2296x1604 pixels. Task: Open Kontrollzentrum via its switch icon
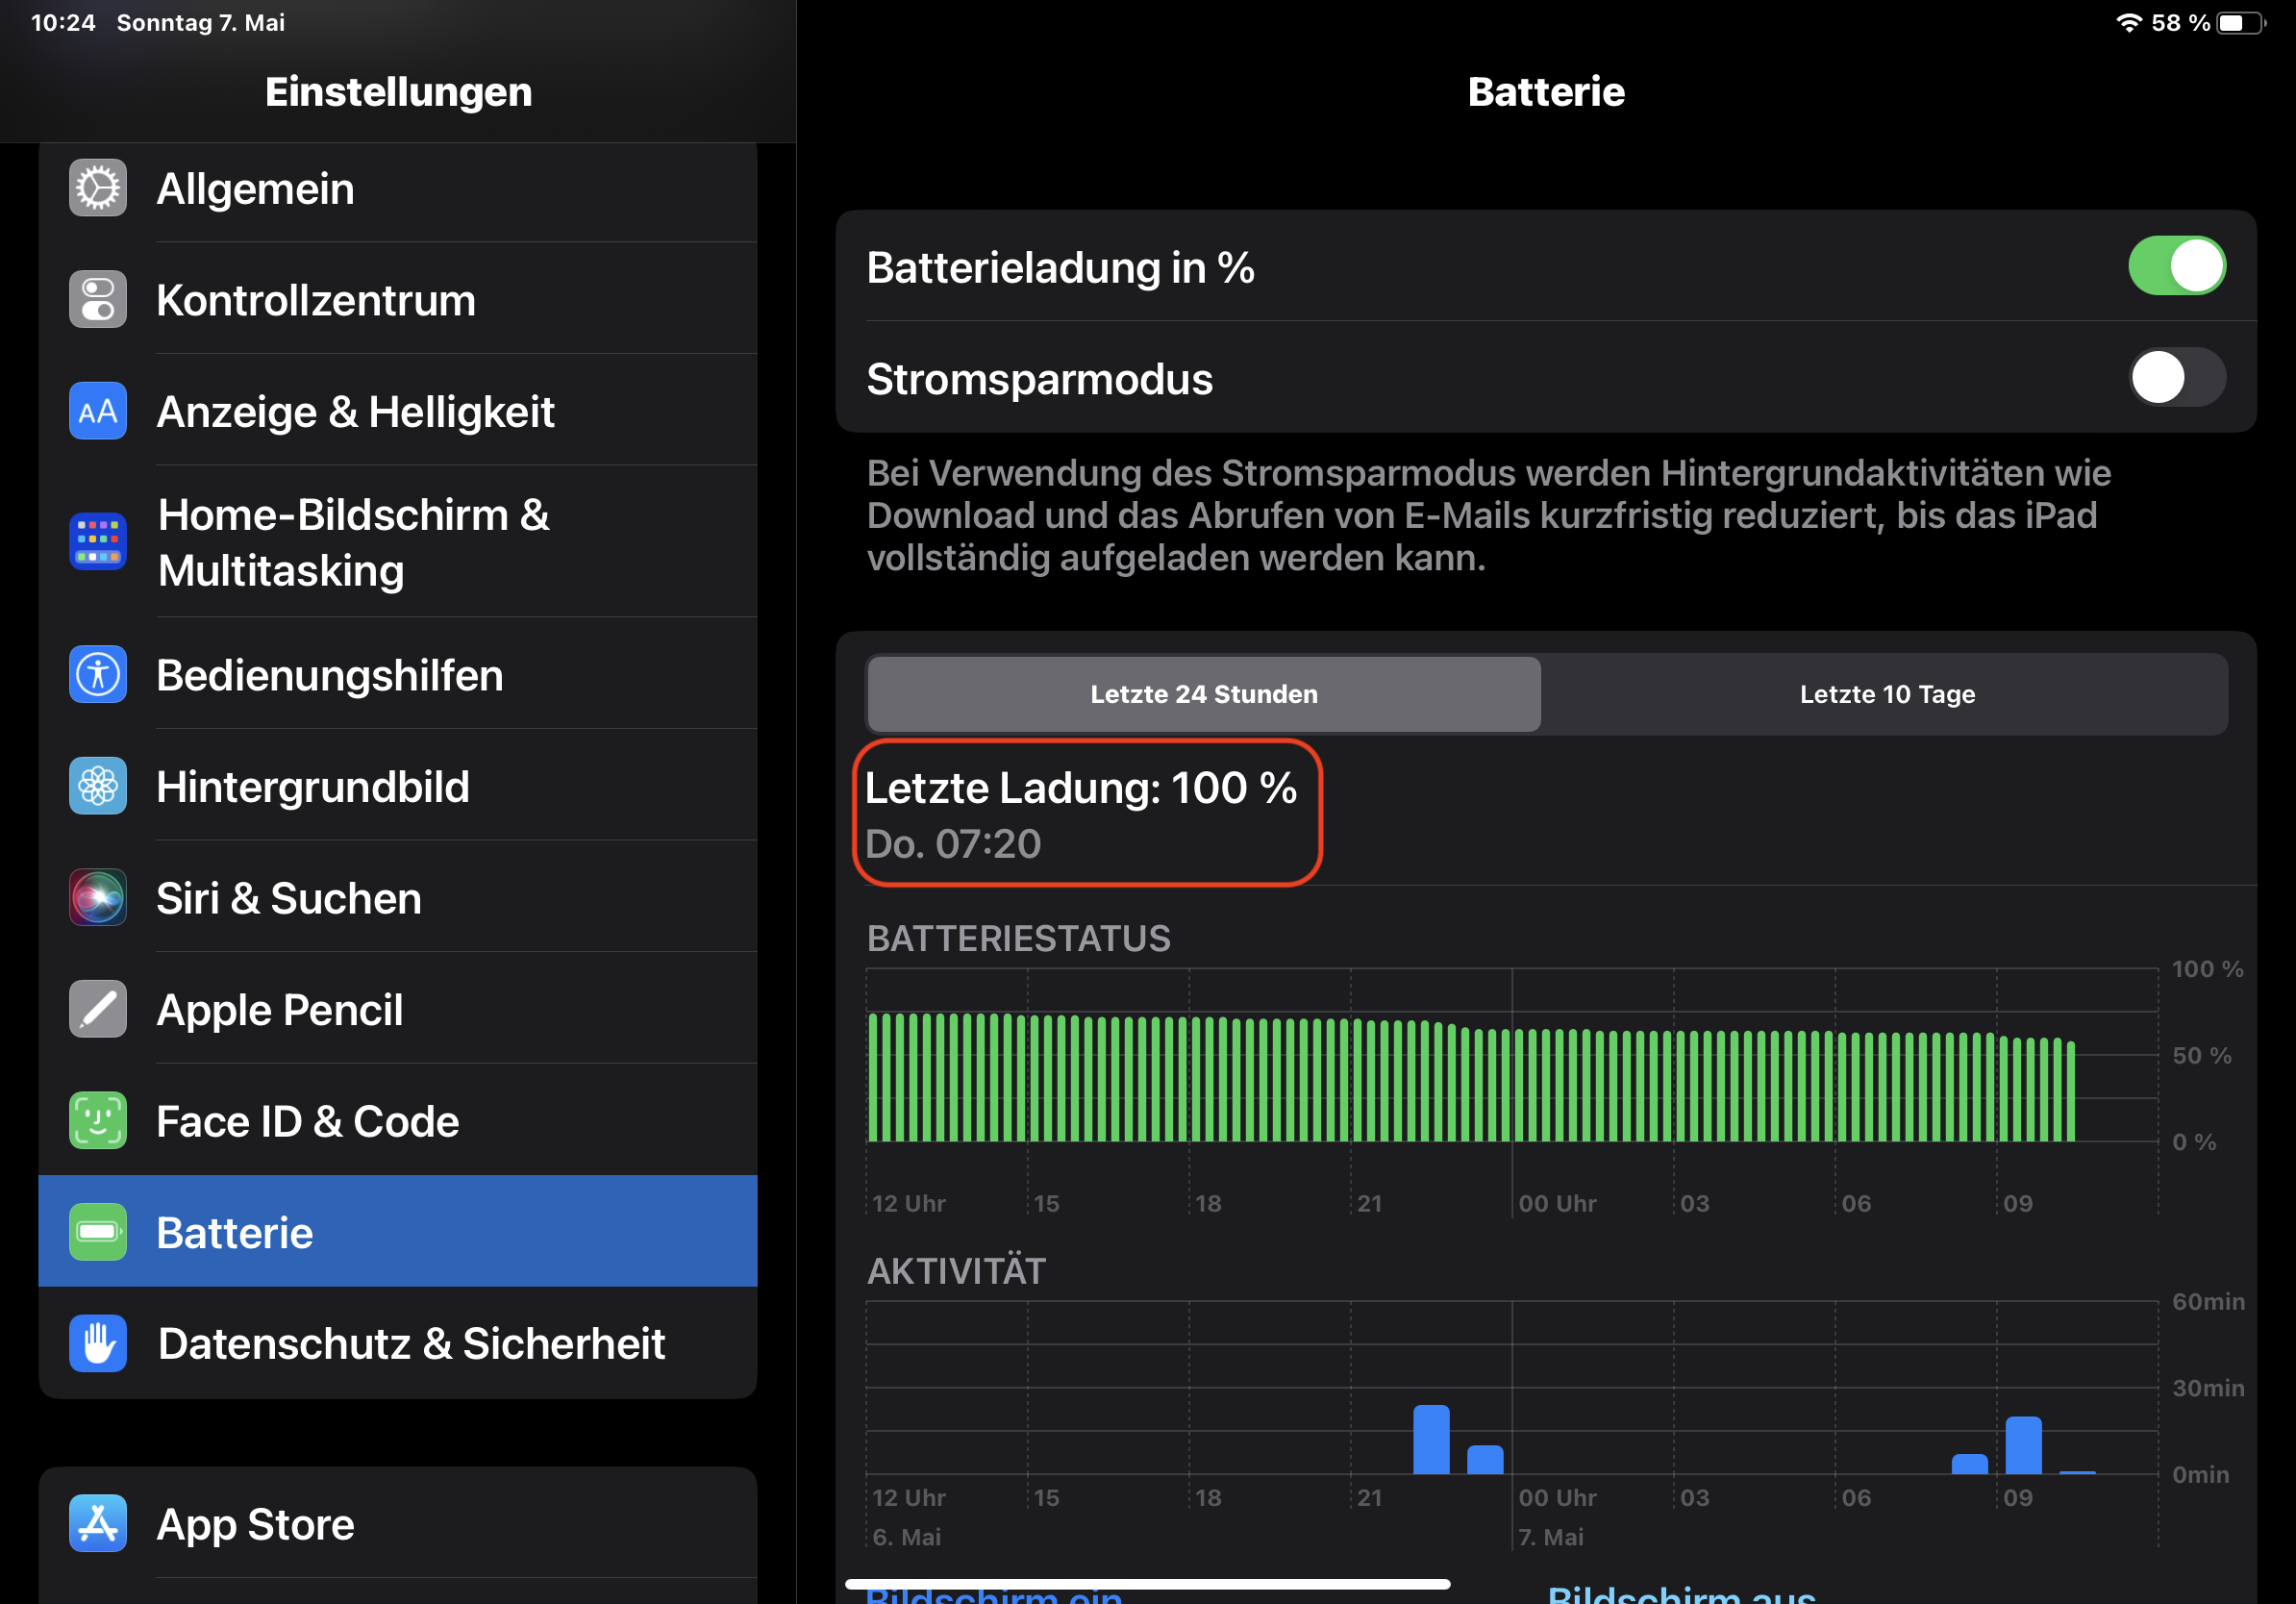pyautogui.click(x=97, y=299)
